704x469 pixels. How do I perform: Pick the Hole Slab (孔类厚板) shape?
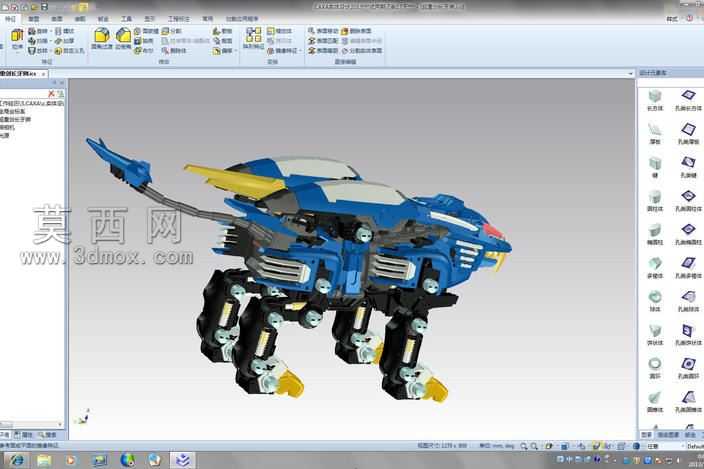688,133
